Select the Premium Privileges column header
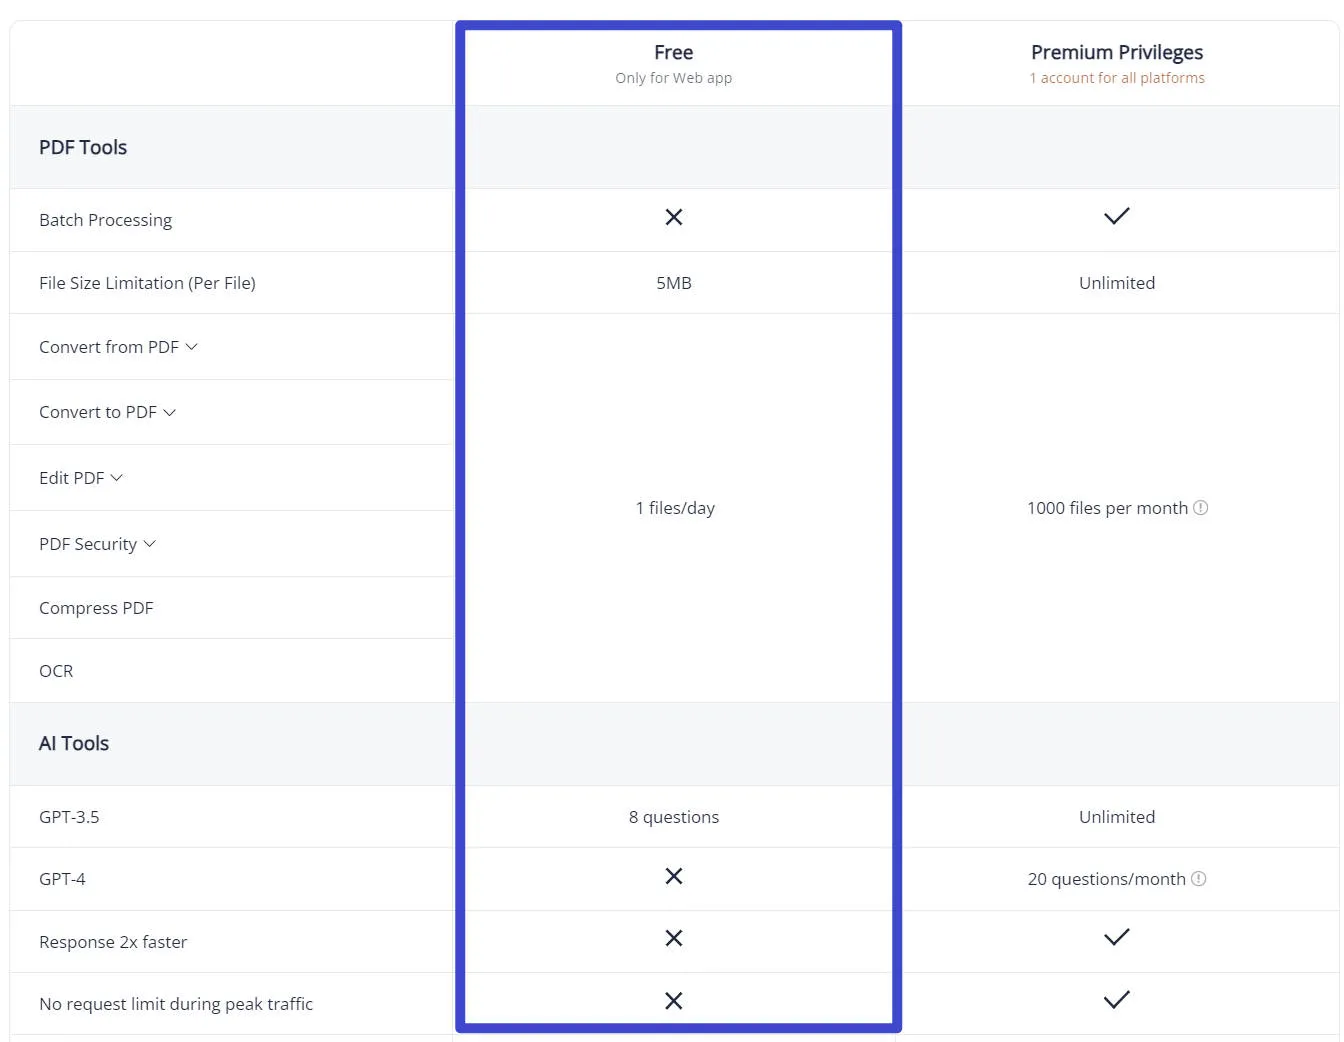1344x1042 pixels. [1117, 52]
